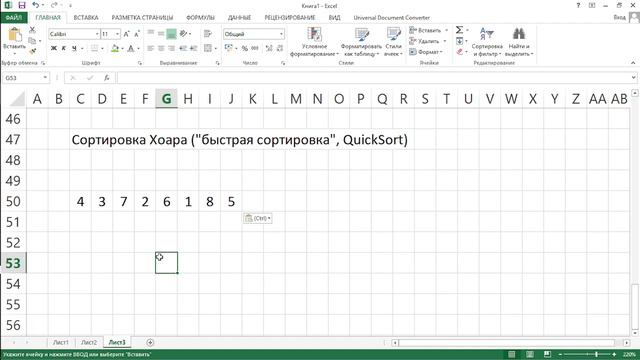The width and height of the screenshot is (640, 360).
Task: Decrease font size with the smaller A icon
Action: click(137, 34)
